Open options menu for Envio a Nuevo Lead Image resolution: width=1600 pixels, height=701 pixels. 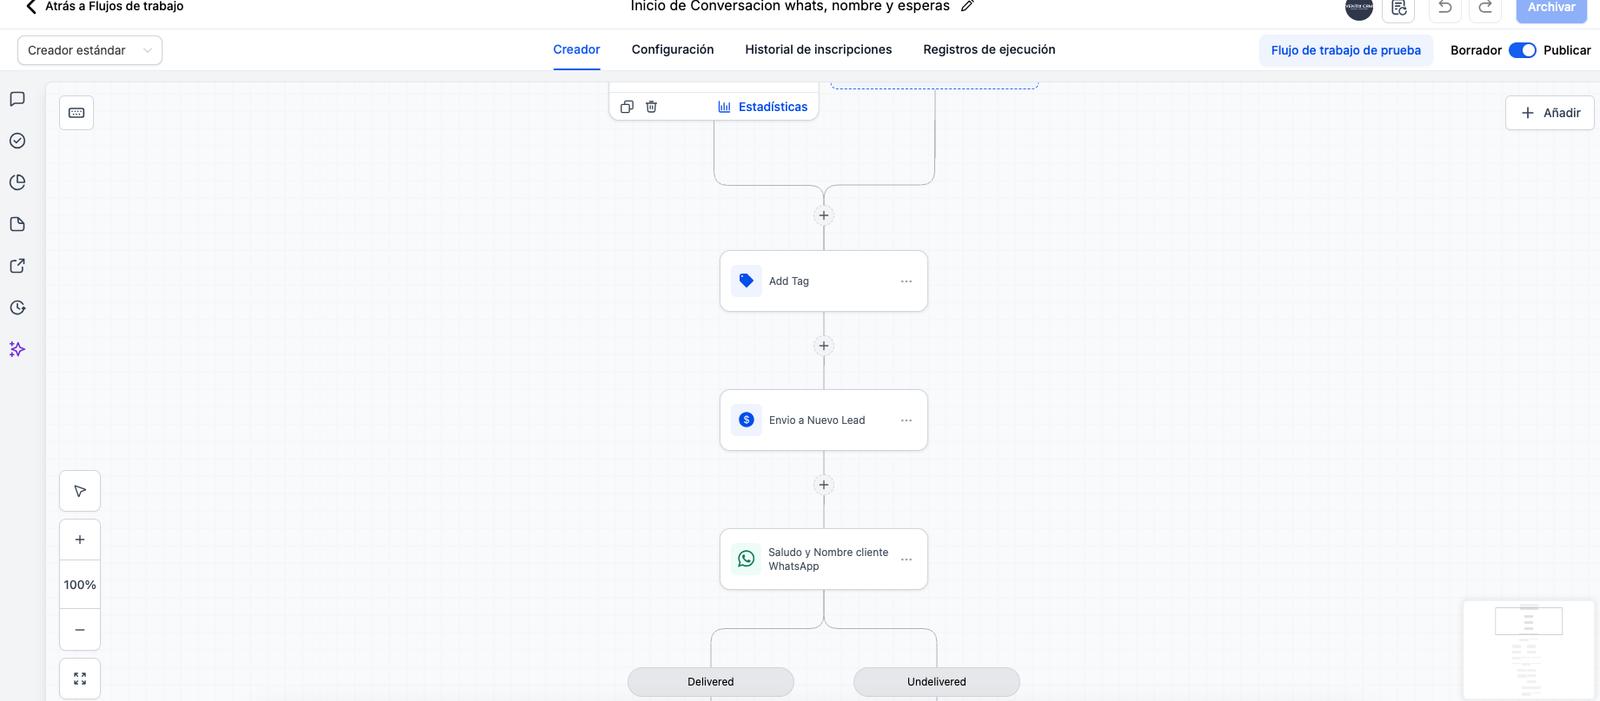[x=906, y=420]
